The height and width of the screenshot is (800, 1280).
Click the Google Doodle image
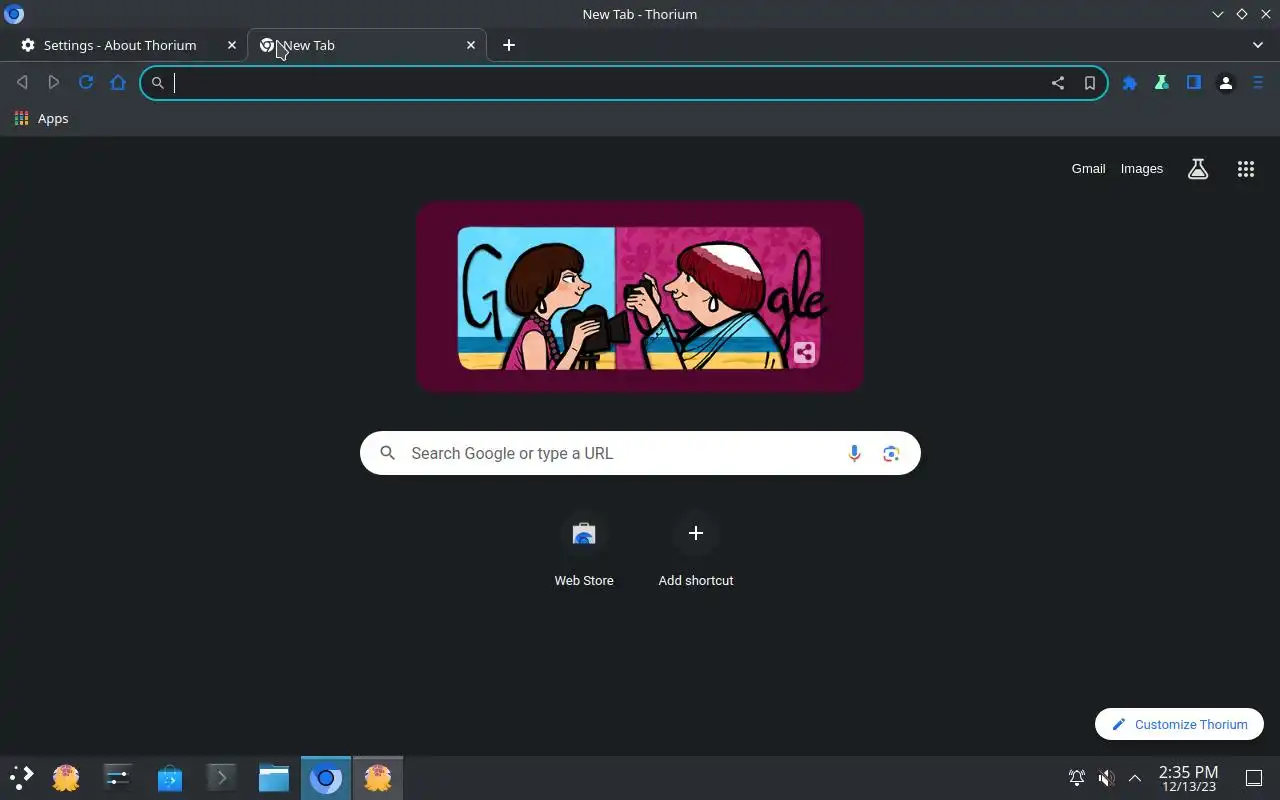[639, 297]
